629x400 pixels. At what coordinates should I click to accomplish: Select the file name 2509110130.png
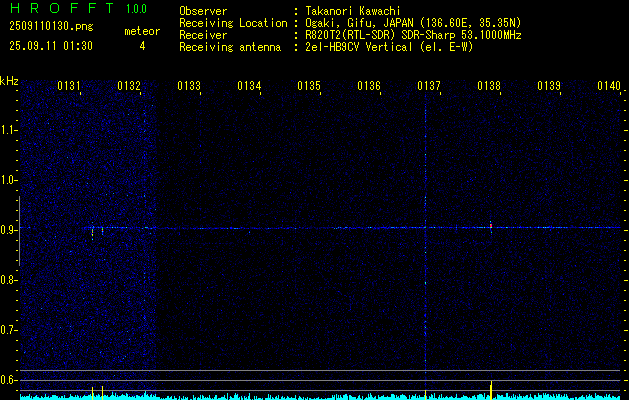(x=51, y=27)
